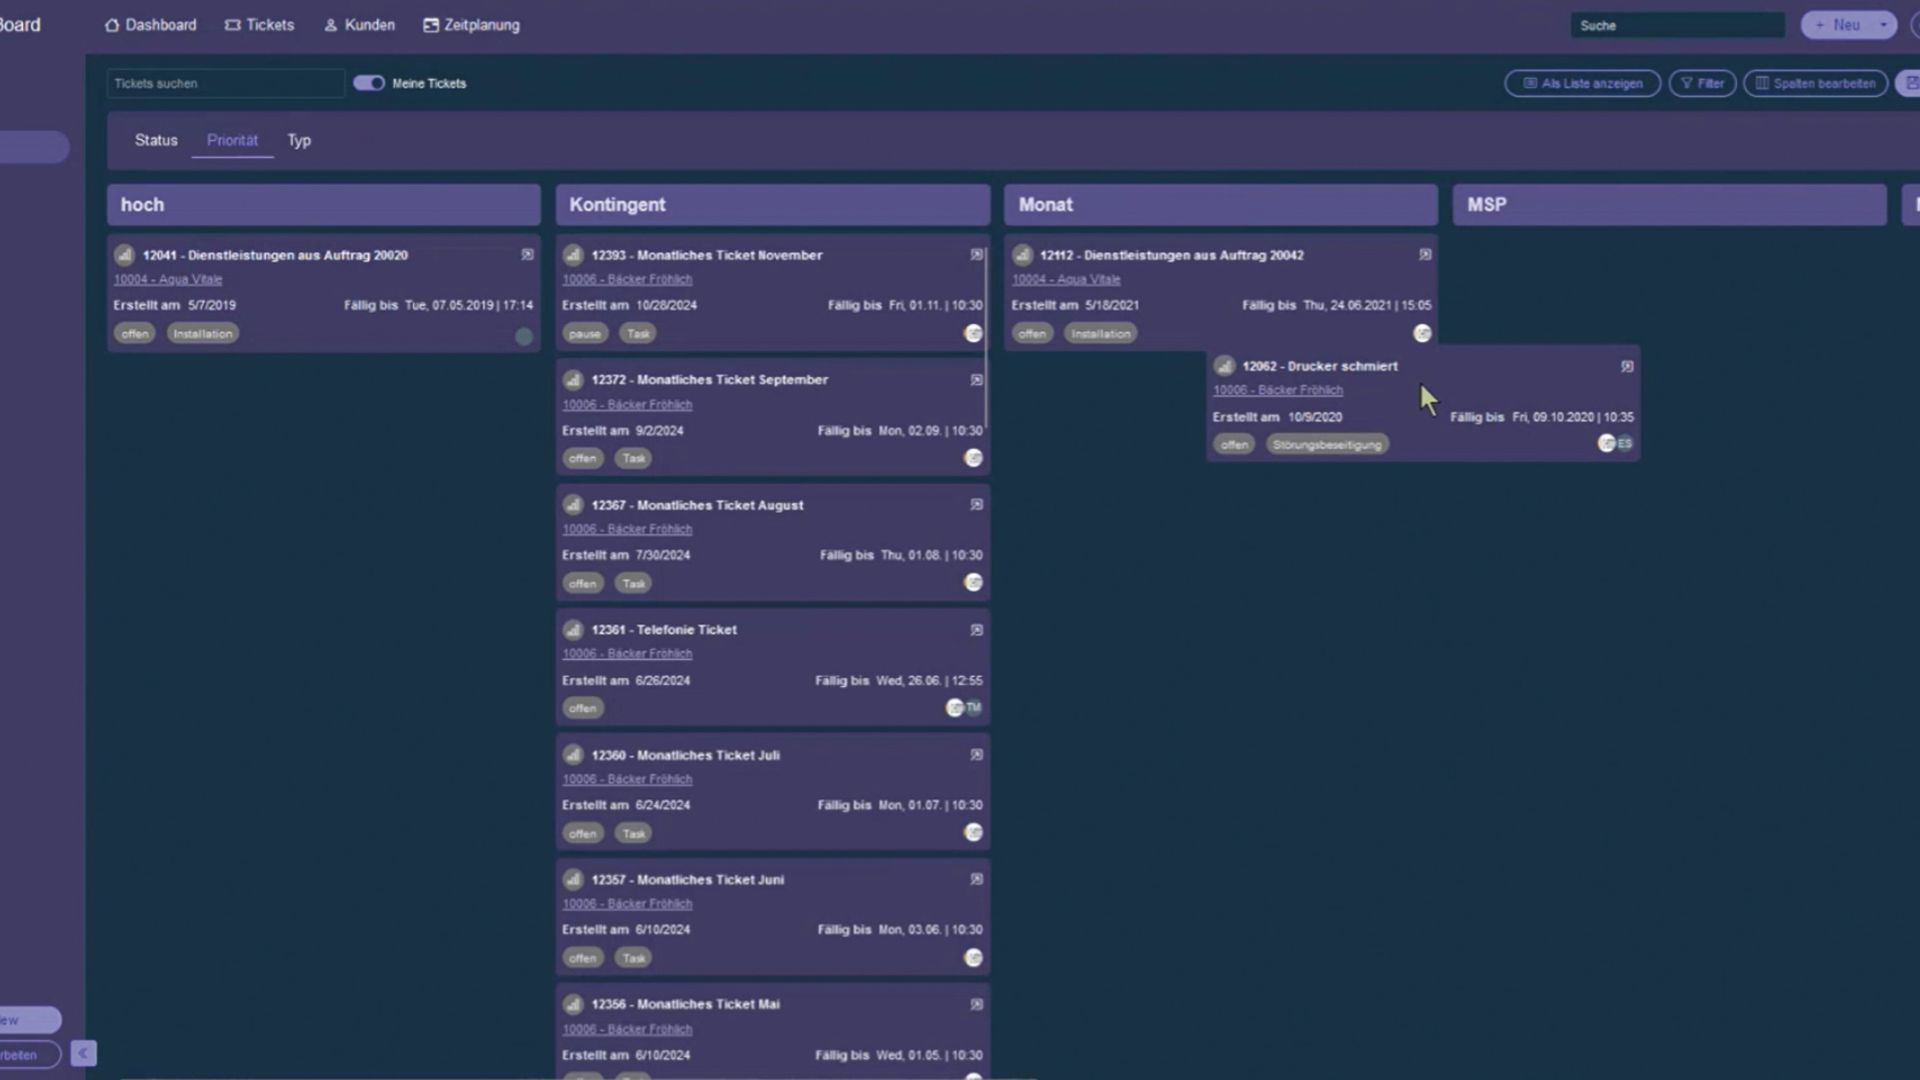Click the assignee avatar on Monatliches Ticket August
Image resolution: width=1920 pixels, height=1080 pixels.
(x=973, y=583)
